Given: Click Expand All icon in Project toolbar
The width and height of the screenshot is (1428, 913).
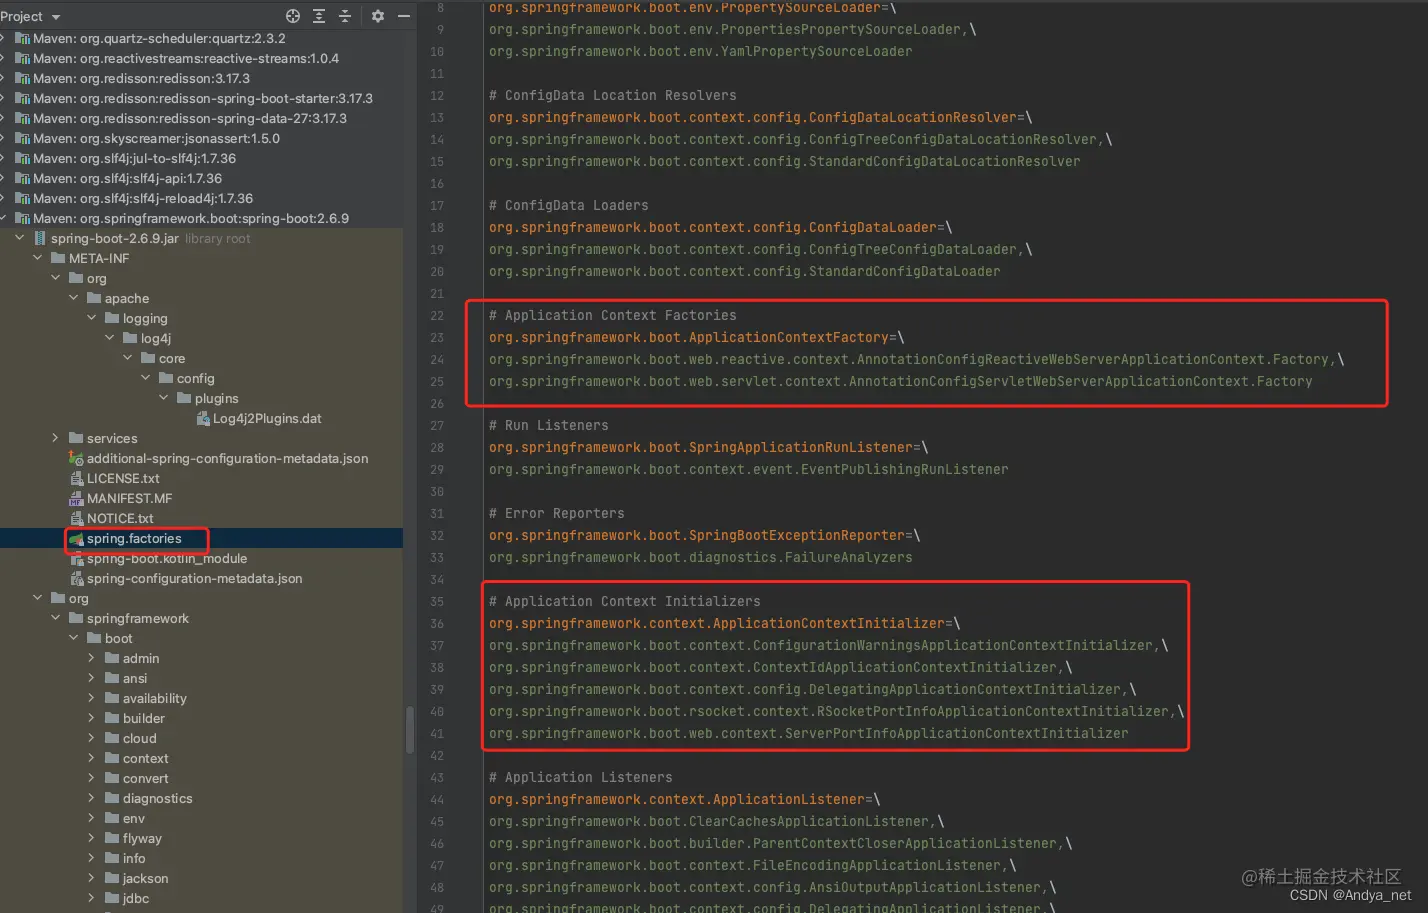Looking at the screenshot, I should [319, 16].
